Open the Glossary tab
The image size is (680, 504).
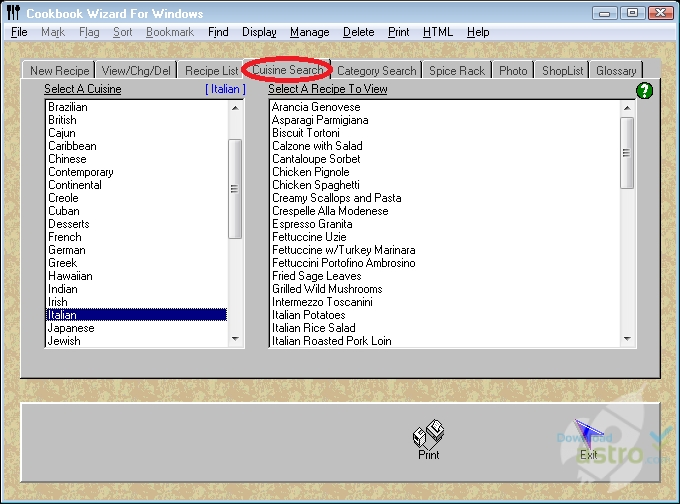tap(616, 70)
